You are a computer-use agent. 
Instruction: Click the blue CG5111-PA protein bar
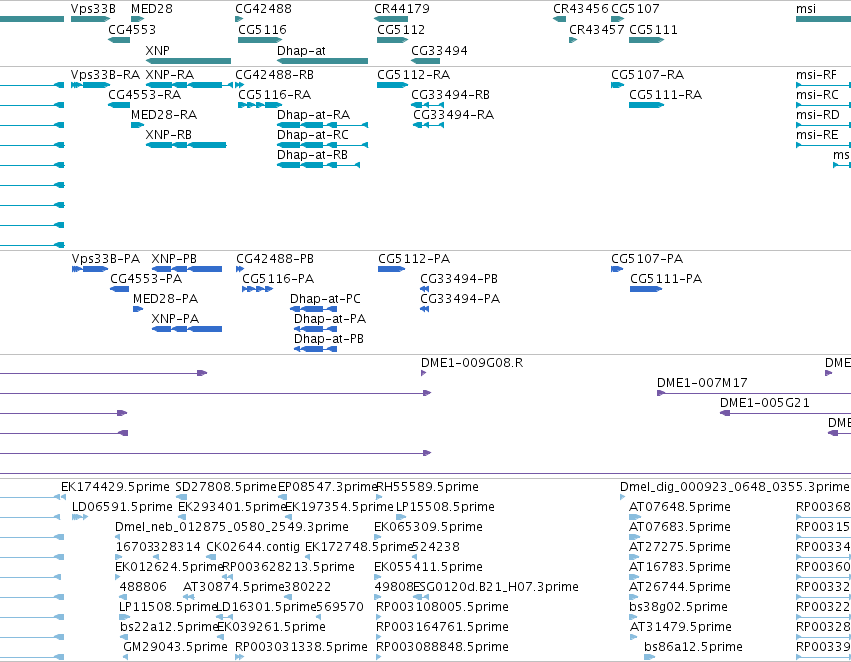pos(646,289)
